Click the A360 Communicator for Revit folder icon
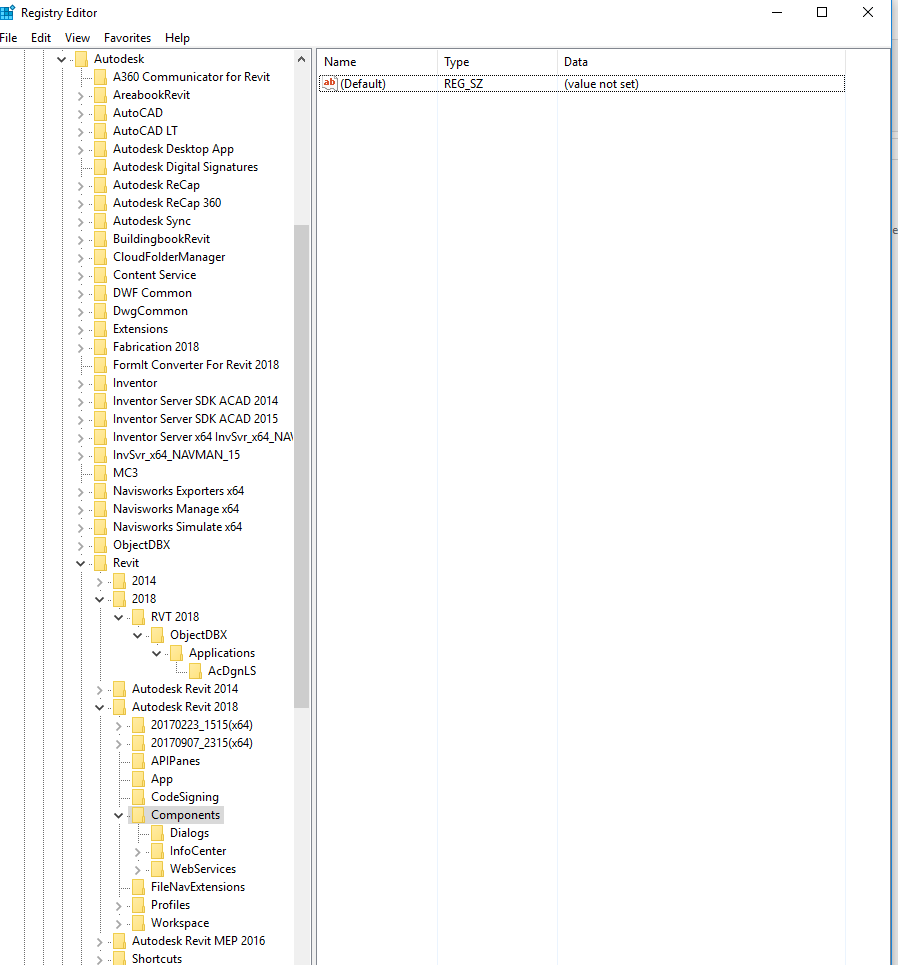This screenshot has width=898, height=965. [x=100, y=77]
